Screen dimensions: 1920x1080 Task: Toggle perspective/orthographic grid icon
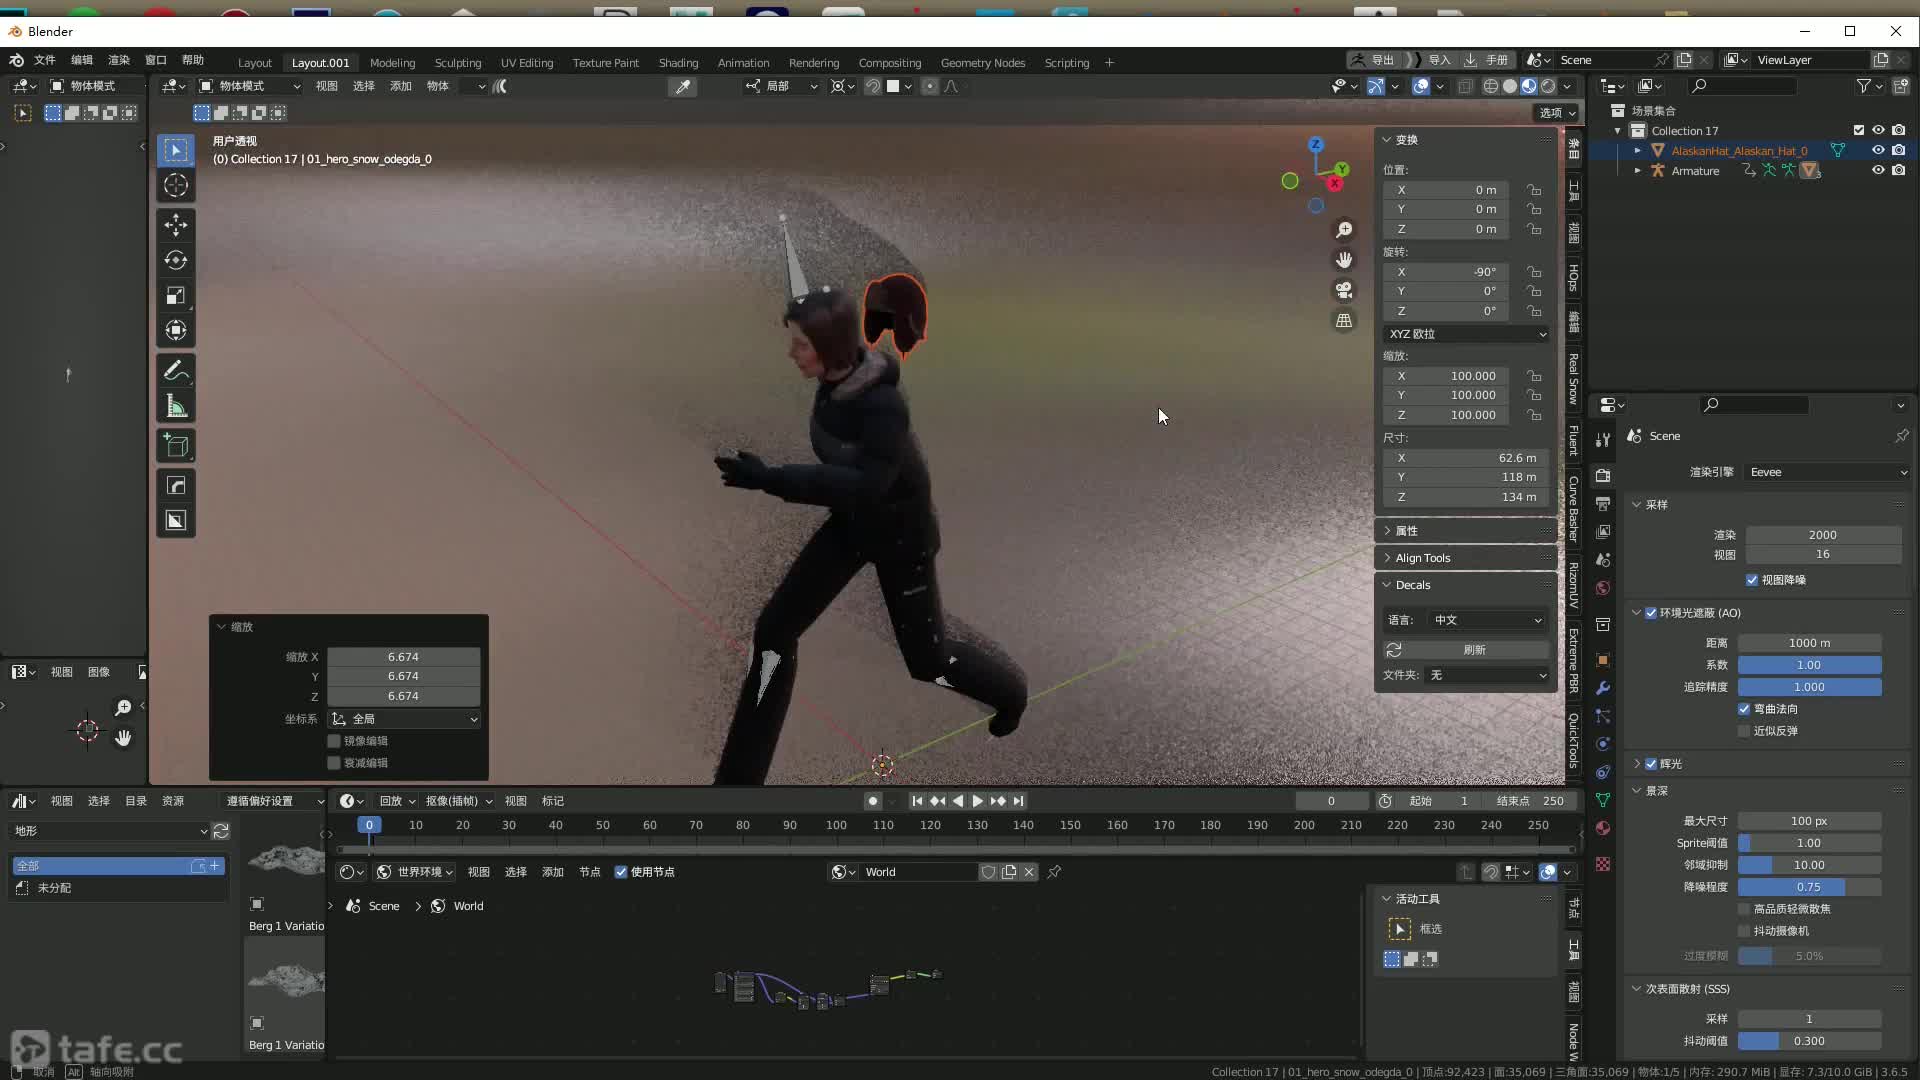[x=1344, y=321]
